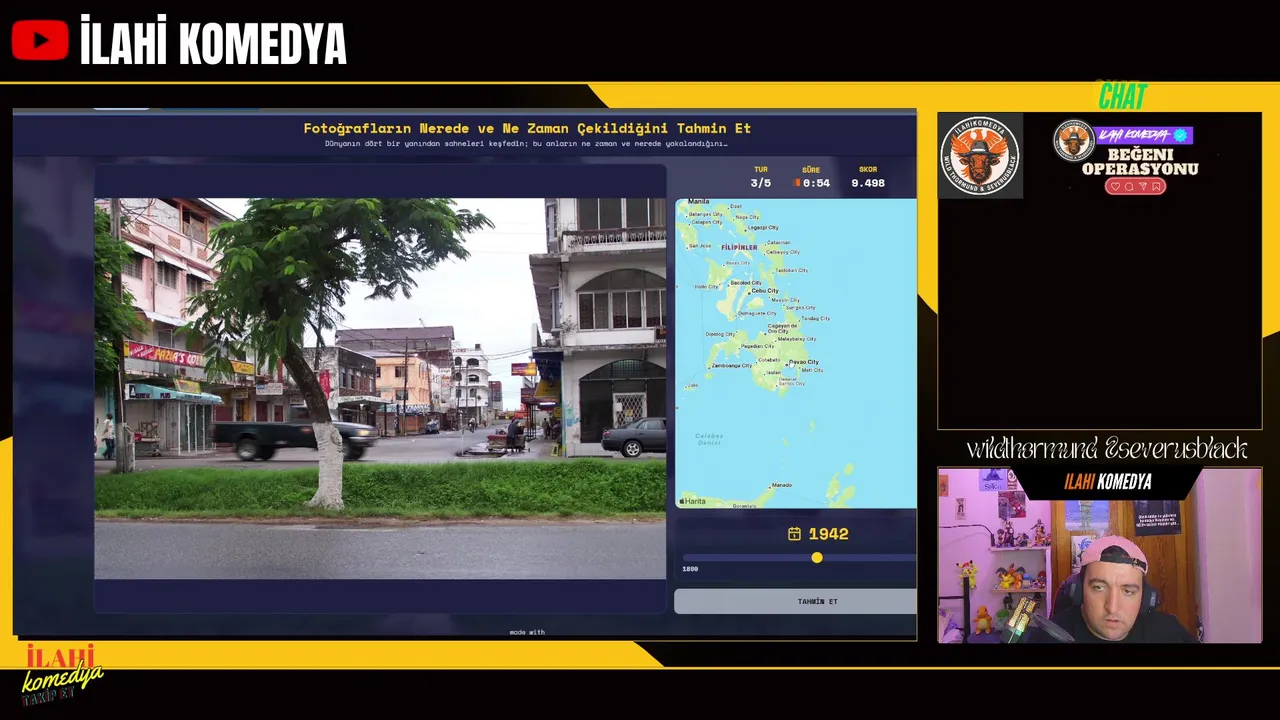Click the Beğeni Operasyonu banner
Image resolution: width=1280 pixels, height=720 pixels.
(x=1128, y=159)
